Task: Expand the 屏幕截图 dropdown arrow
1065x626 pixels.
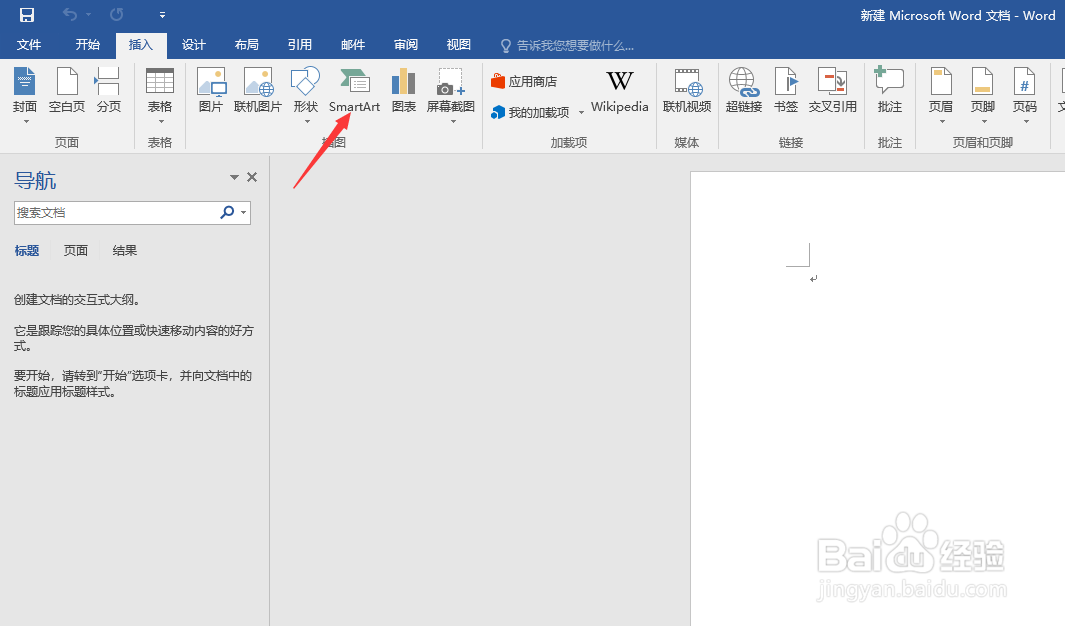Action: click(x=453, y=122)
